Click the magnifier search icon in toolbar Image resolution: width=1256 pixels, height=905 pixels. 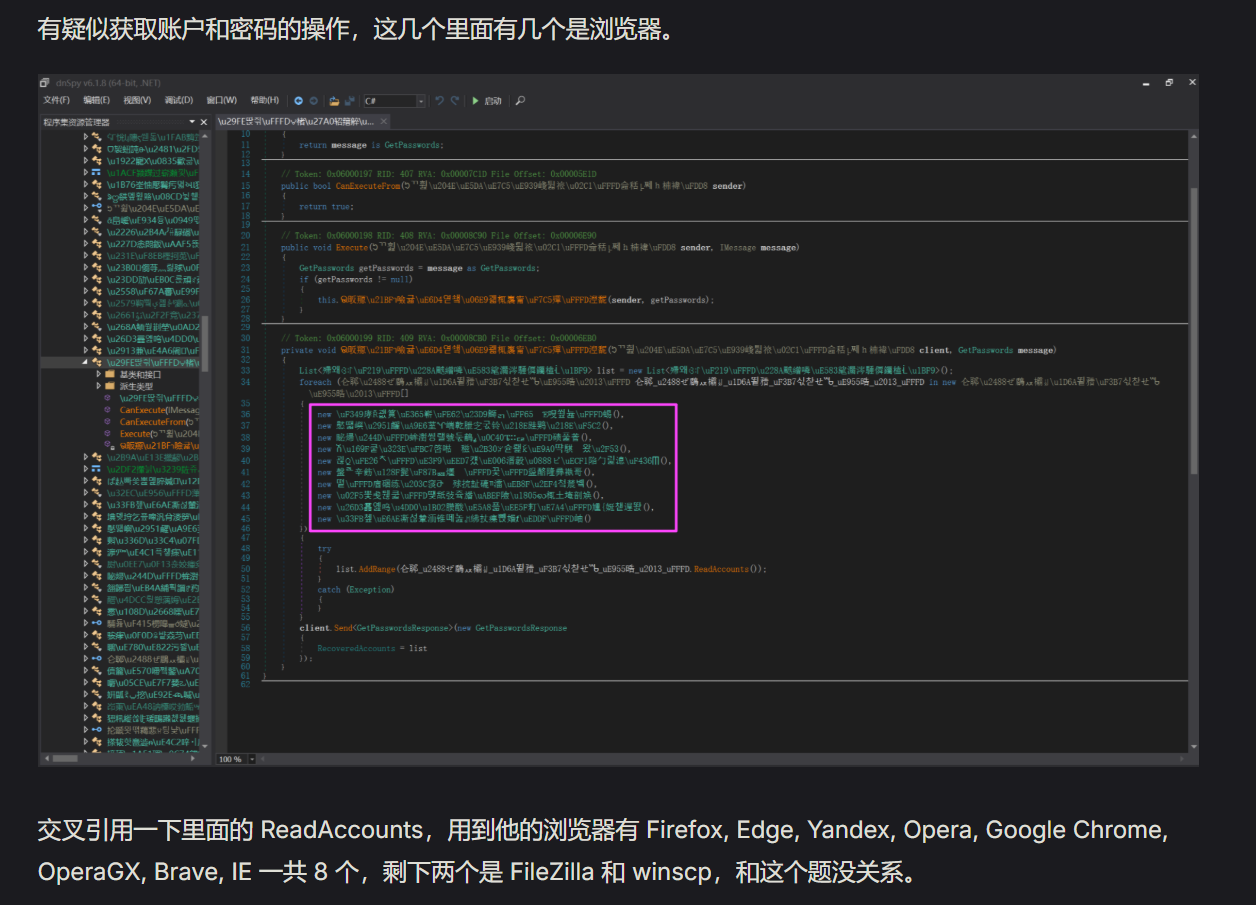[x=520, y=101]
